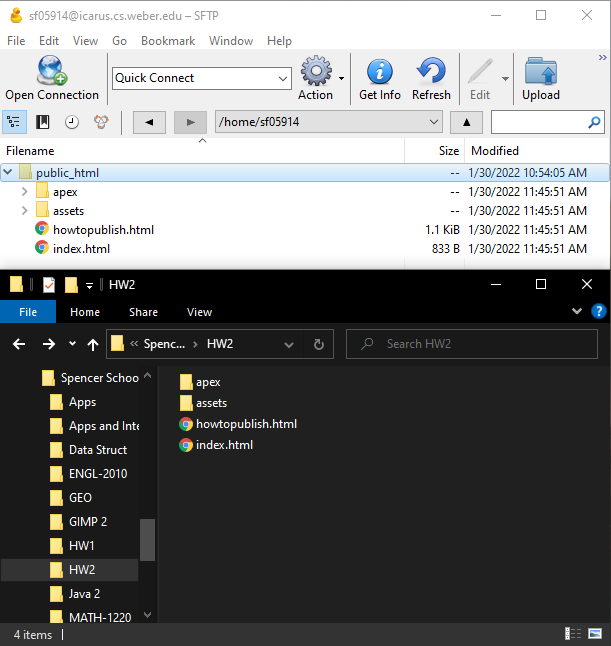Collapse the public_html folder
The width and height of the screenshot is (611, 646).
[x=8, y=172]
